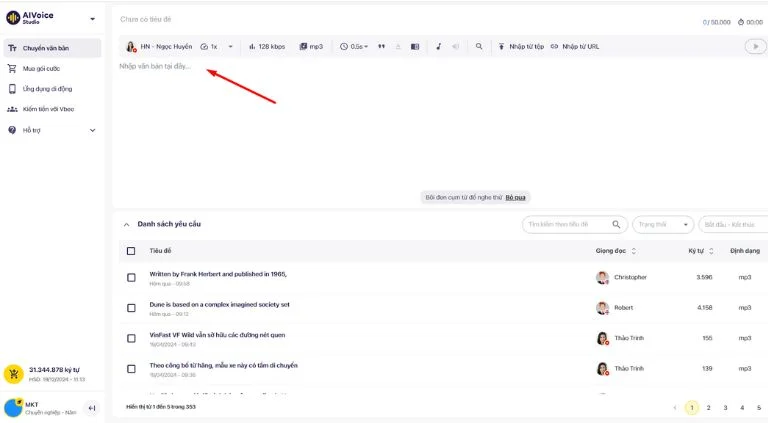Click the Bỏ qua link
Screen dimensions: 768x423
pyautogui.click(x=515, y=197)
